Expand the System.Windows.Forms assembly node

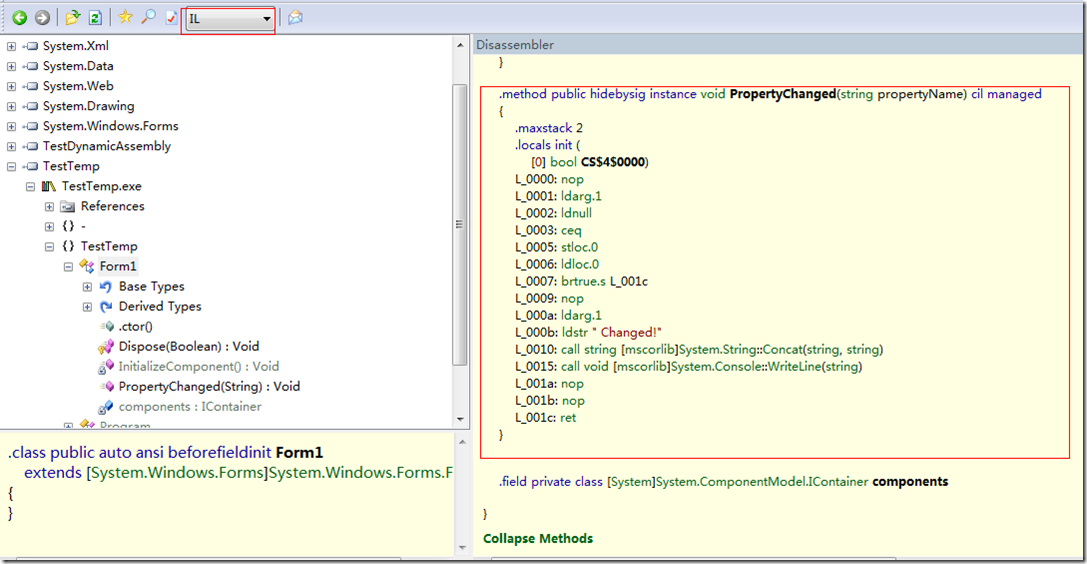tap(11, 127)
